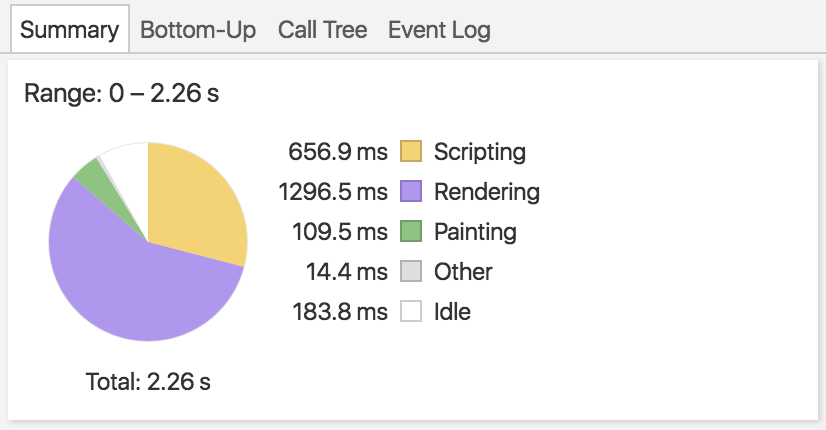The image size is (826, 430).
Task: Click the gray Other legend swatch
Action: pyautogui.click(x=411, y=272)
